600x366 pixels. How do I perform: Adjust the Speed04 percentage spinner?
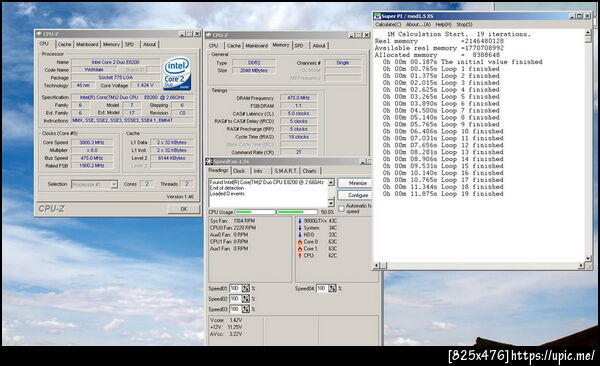click(x=332, y=288)
